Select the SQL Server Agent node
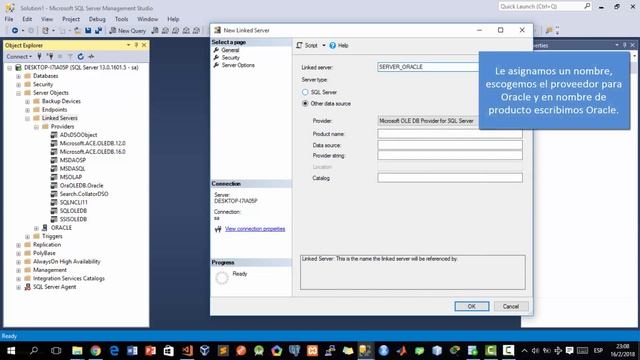 pos(54,287)
